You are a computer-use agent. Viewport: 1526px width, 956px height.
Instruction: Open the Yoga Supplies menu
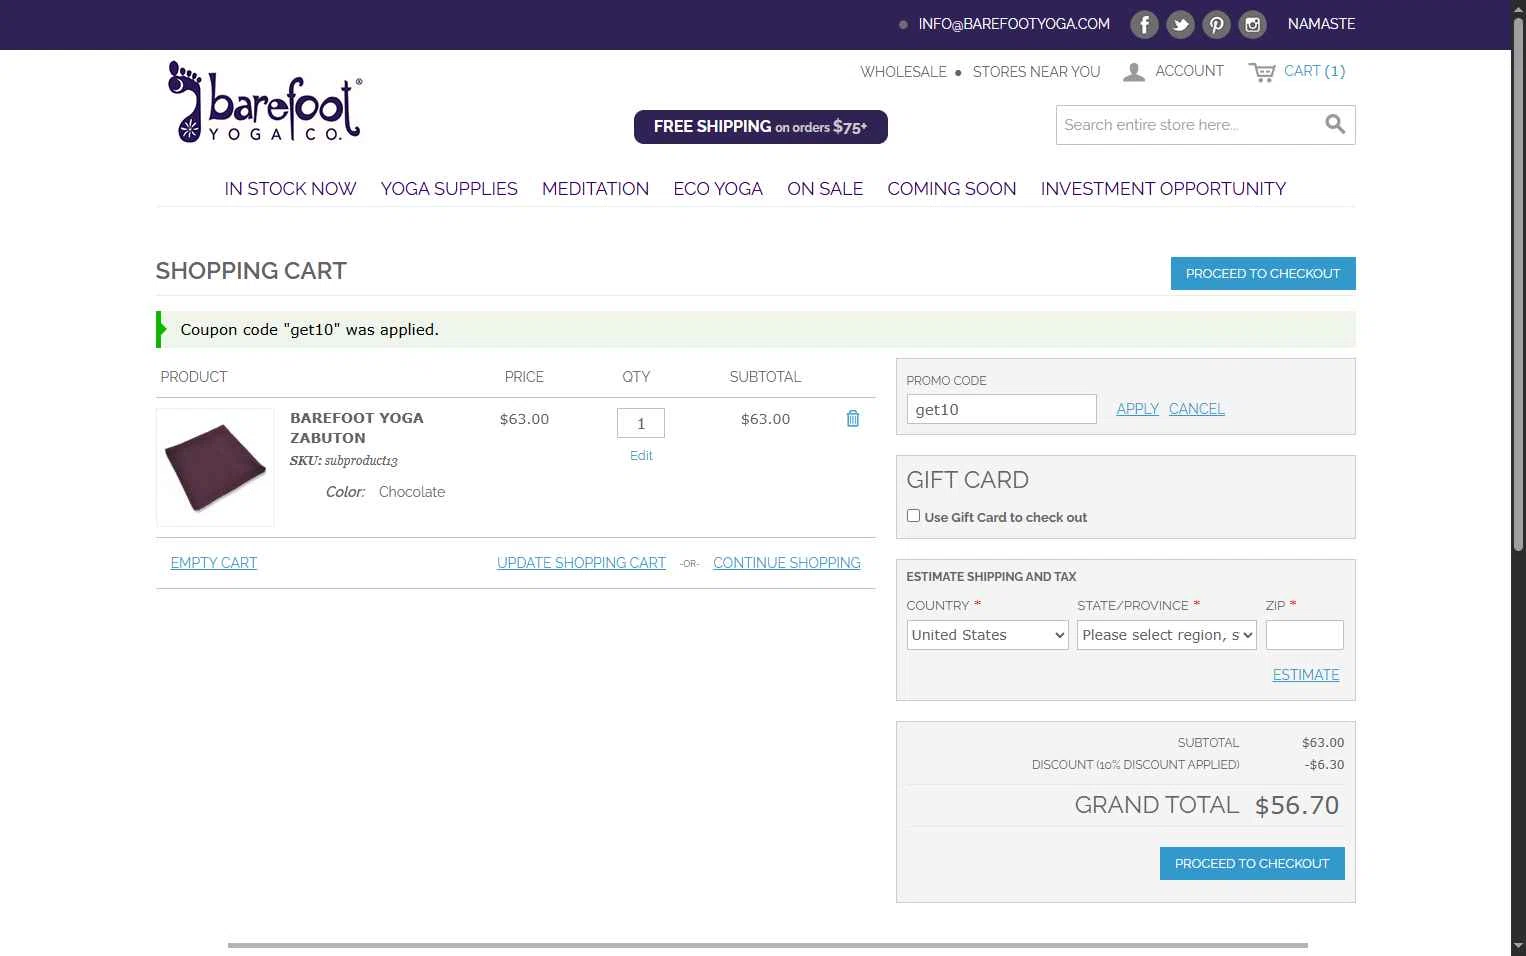click(449, 189)
